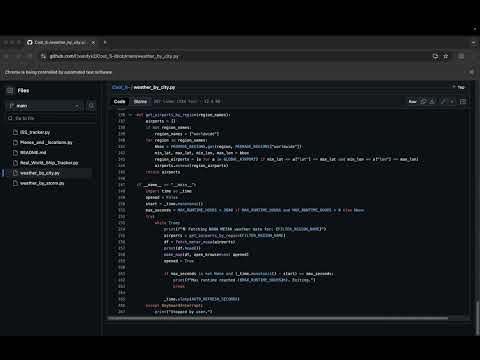Click the edit pencil icon
This screenshot has height=360, width=480.
click(x=443, y=101)
